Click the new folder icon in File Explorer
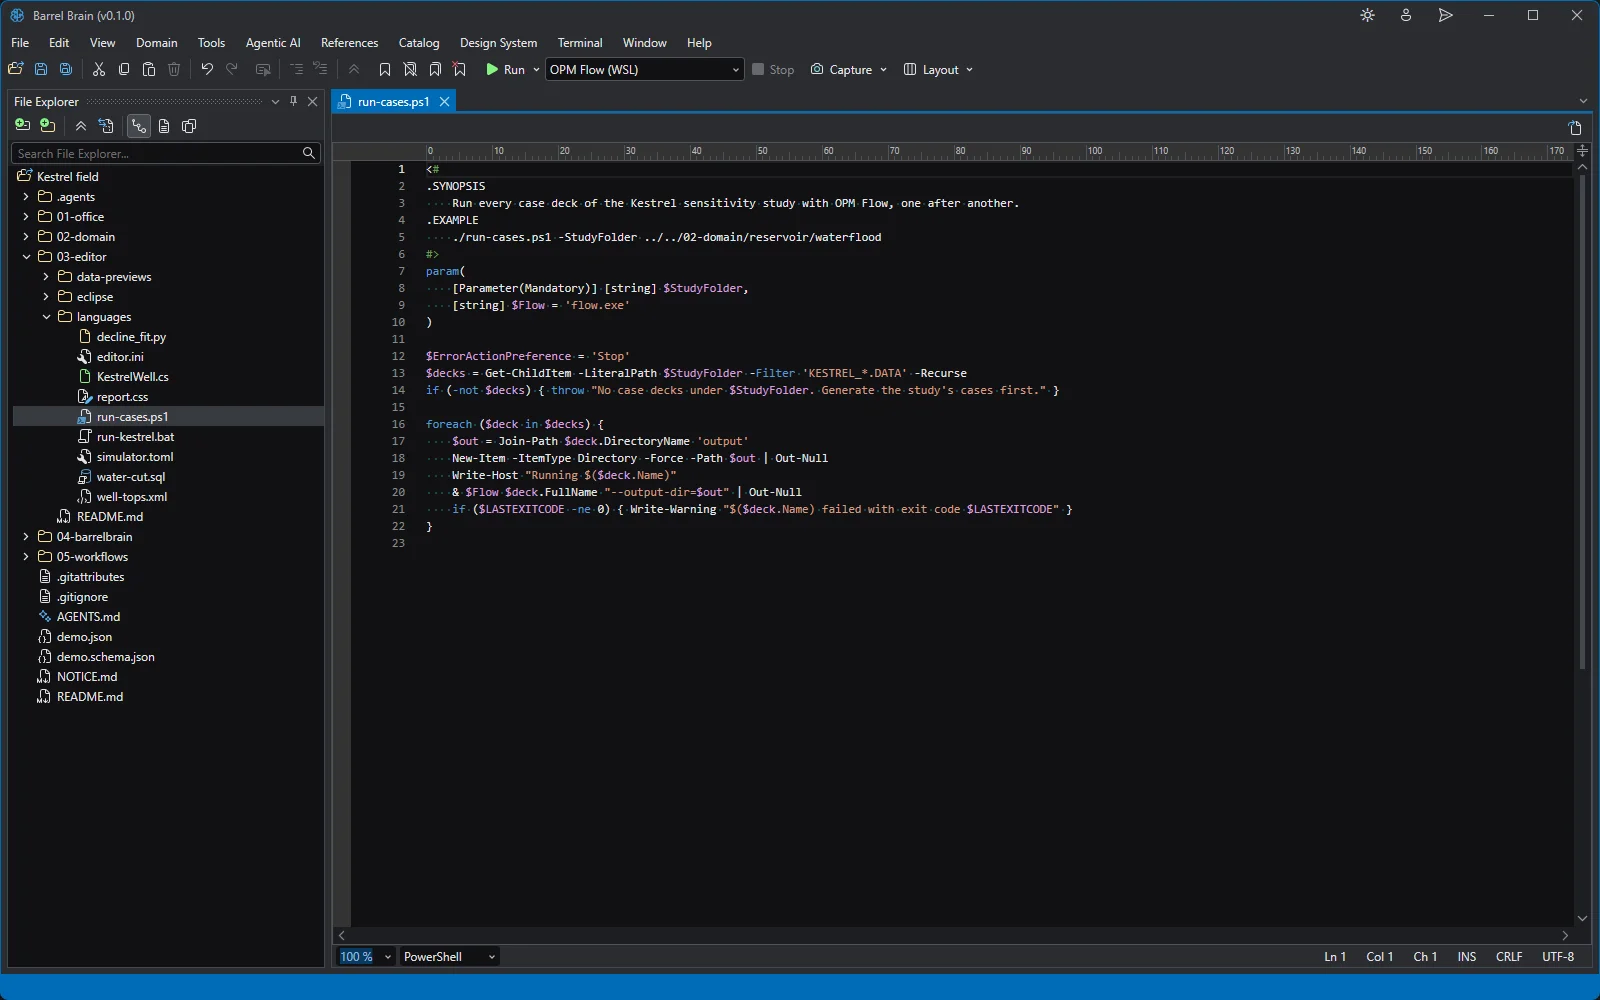Viewport: 1600px width, 1000px height. pos(47,126)
